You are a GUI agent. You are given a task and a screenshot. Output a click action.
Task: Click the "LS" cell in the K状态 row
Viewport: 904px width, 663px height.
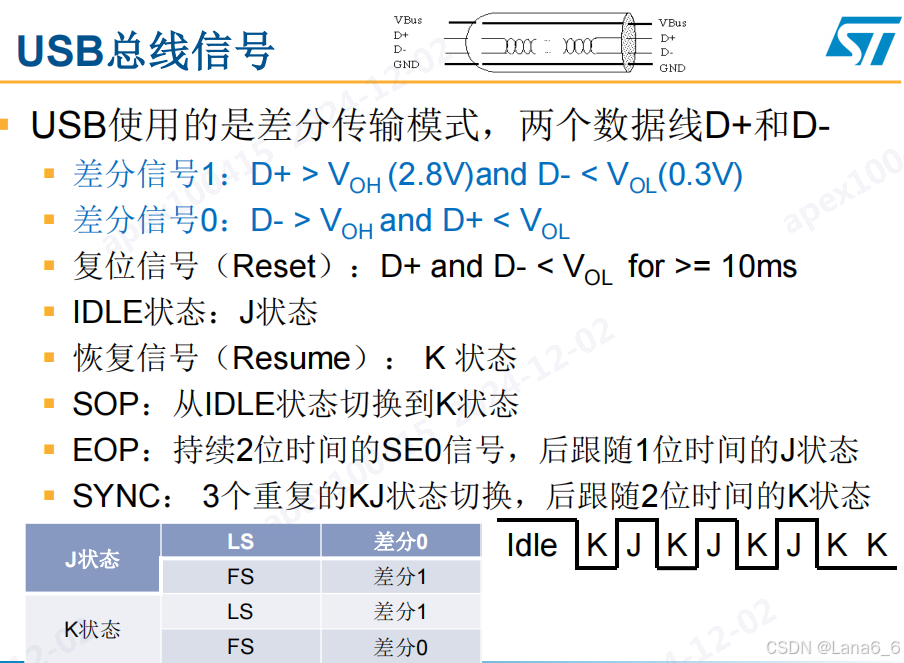[240, 612]
